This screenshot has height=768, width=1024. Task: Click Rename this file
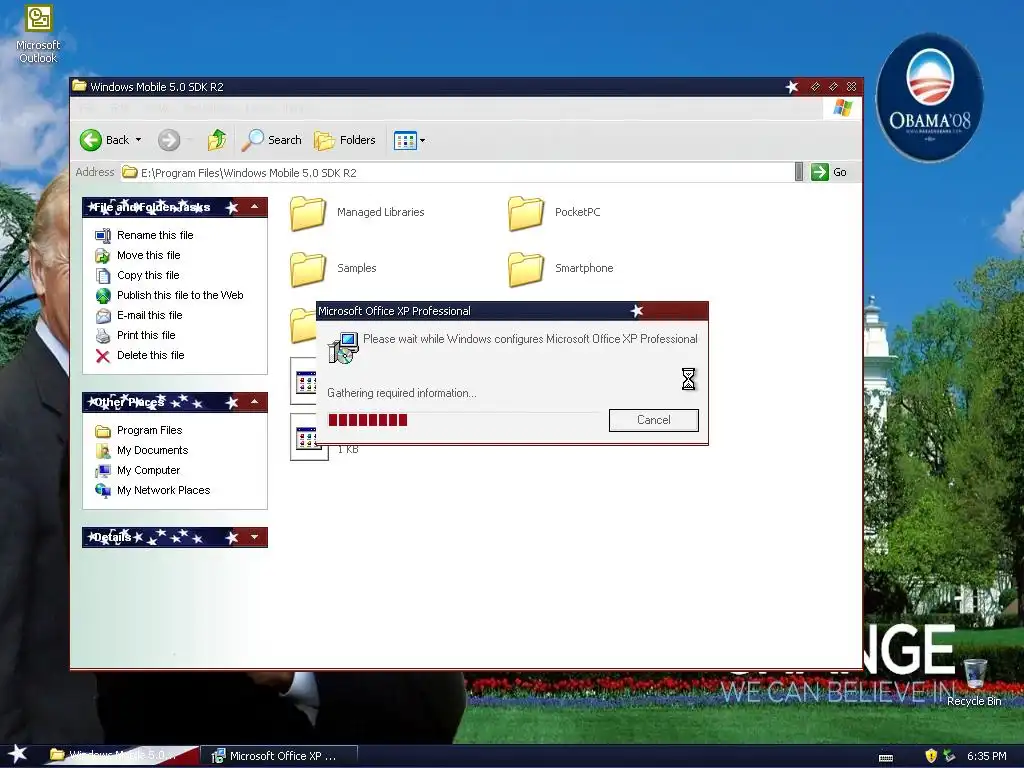coord(155,235)
